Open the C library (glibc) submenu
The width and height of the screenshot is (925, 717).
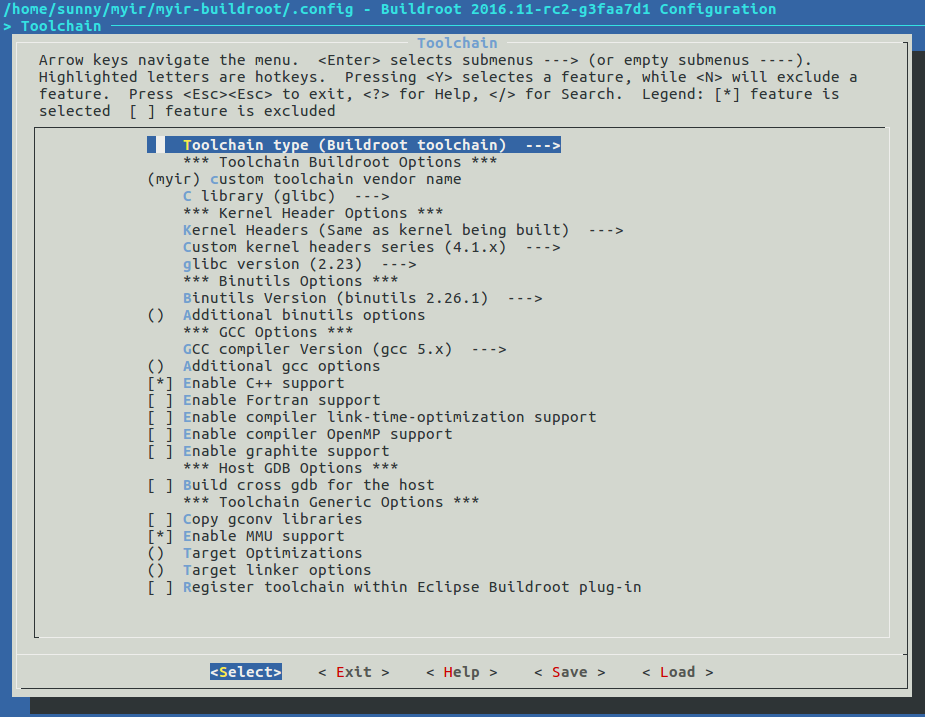286,197
